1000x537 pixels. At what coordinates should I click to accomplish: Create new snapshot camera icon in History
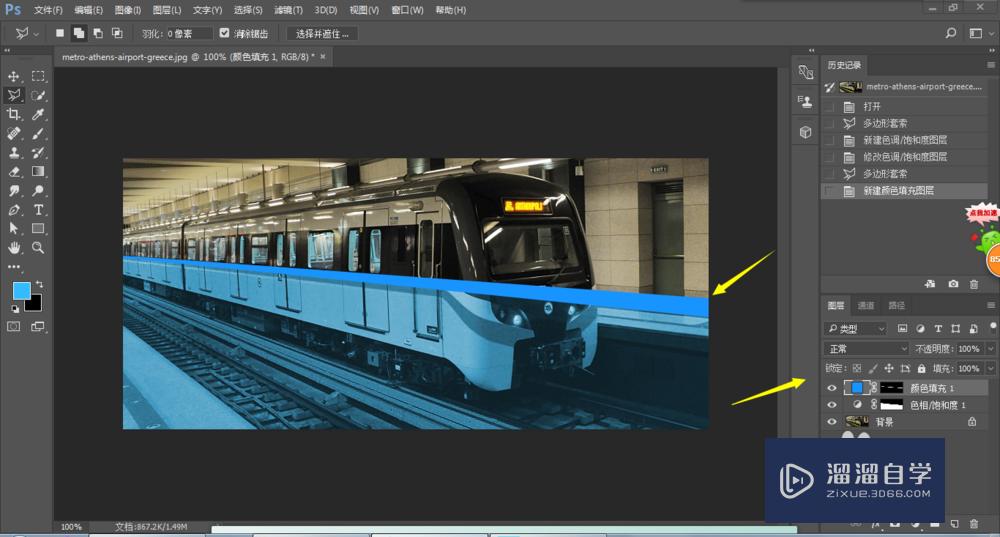pyautogui.click(x=953, y=284)
